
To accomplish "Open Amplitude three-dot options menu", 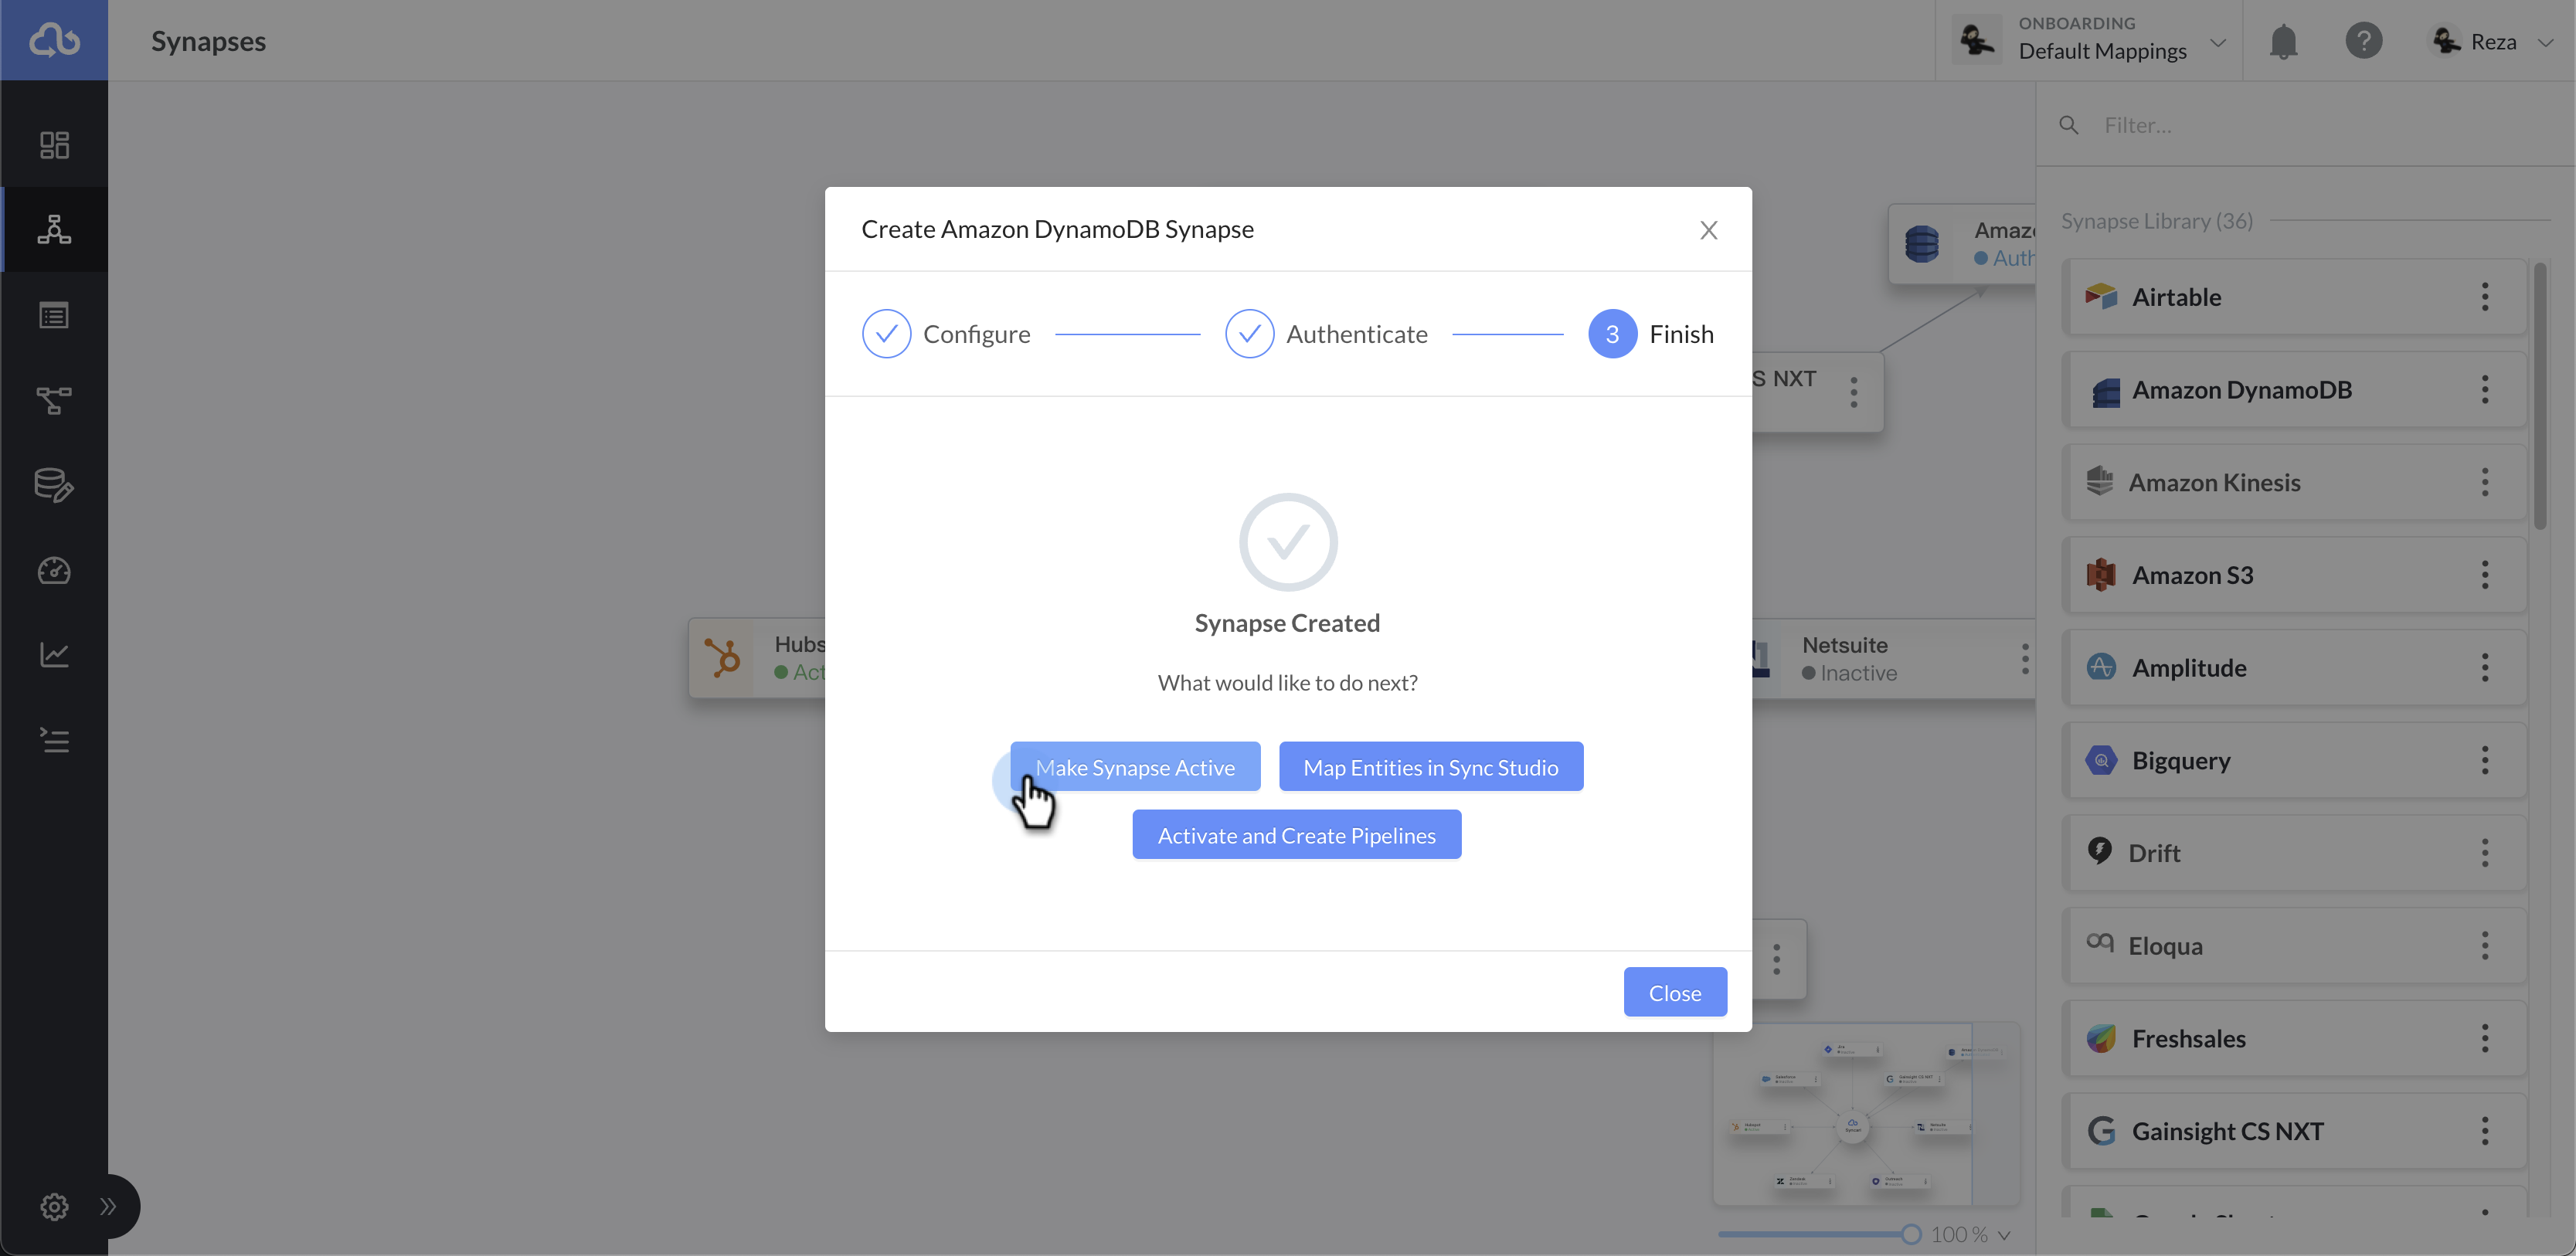I will (x=2485, y=668).
